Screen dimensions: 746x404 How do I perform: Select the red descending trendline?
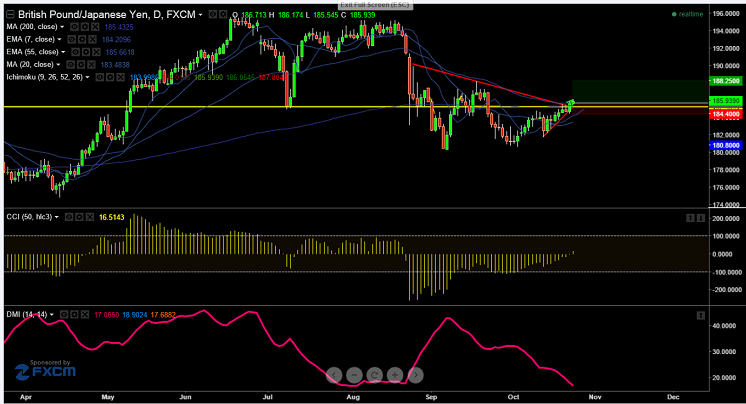tap(490, 84)
